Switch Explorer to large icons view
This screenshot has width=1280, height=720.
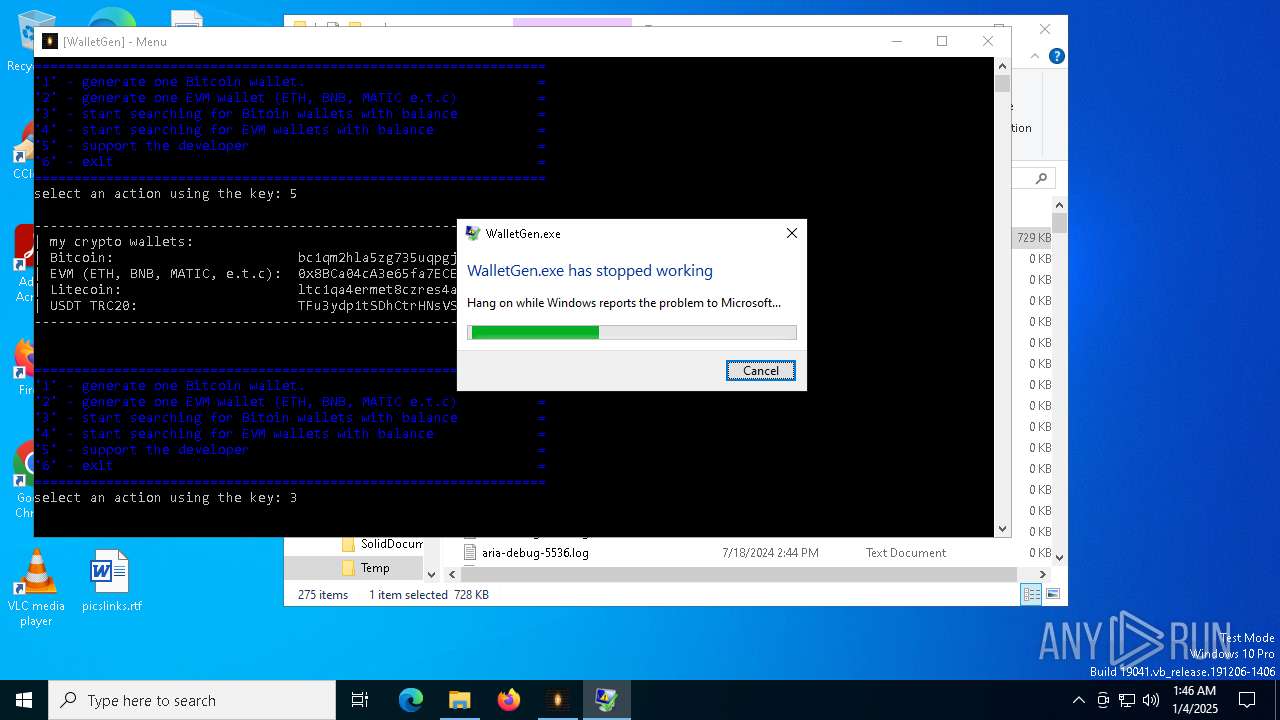(1051, 594)
